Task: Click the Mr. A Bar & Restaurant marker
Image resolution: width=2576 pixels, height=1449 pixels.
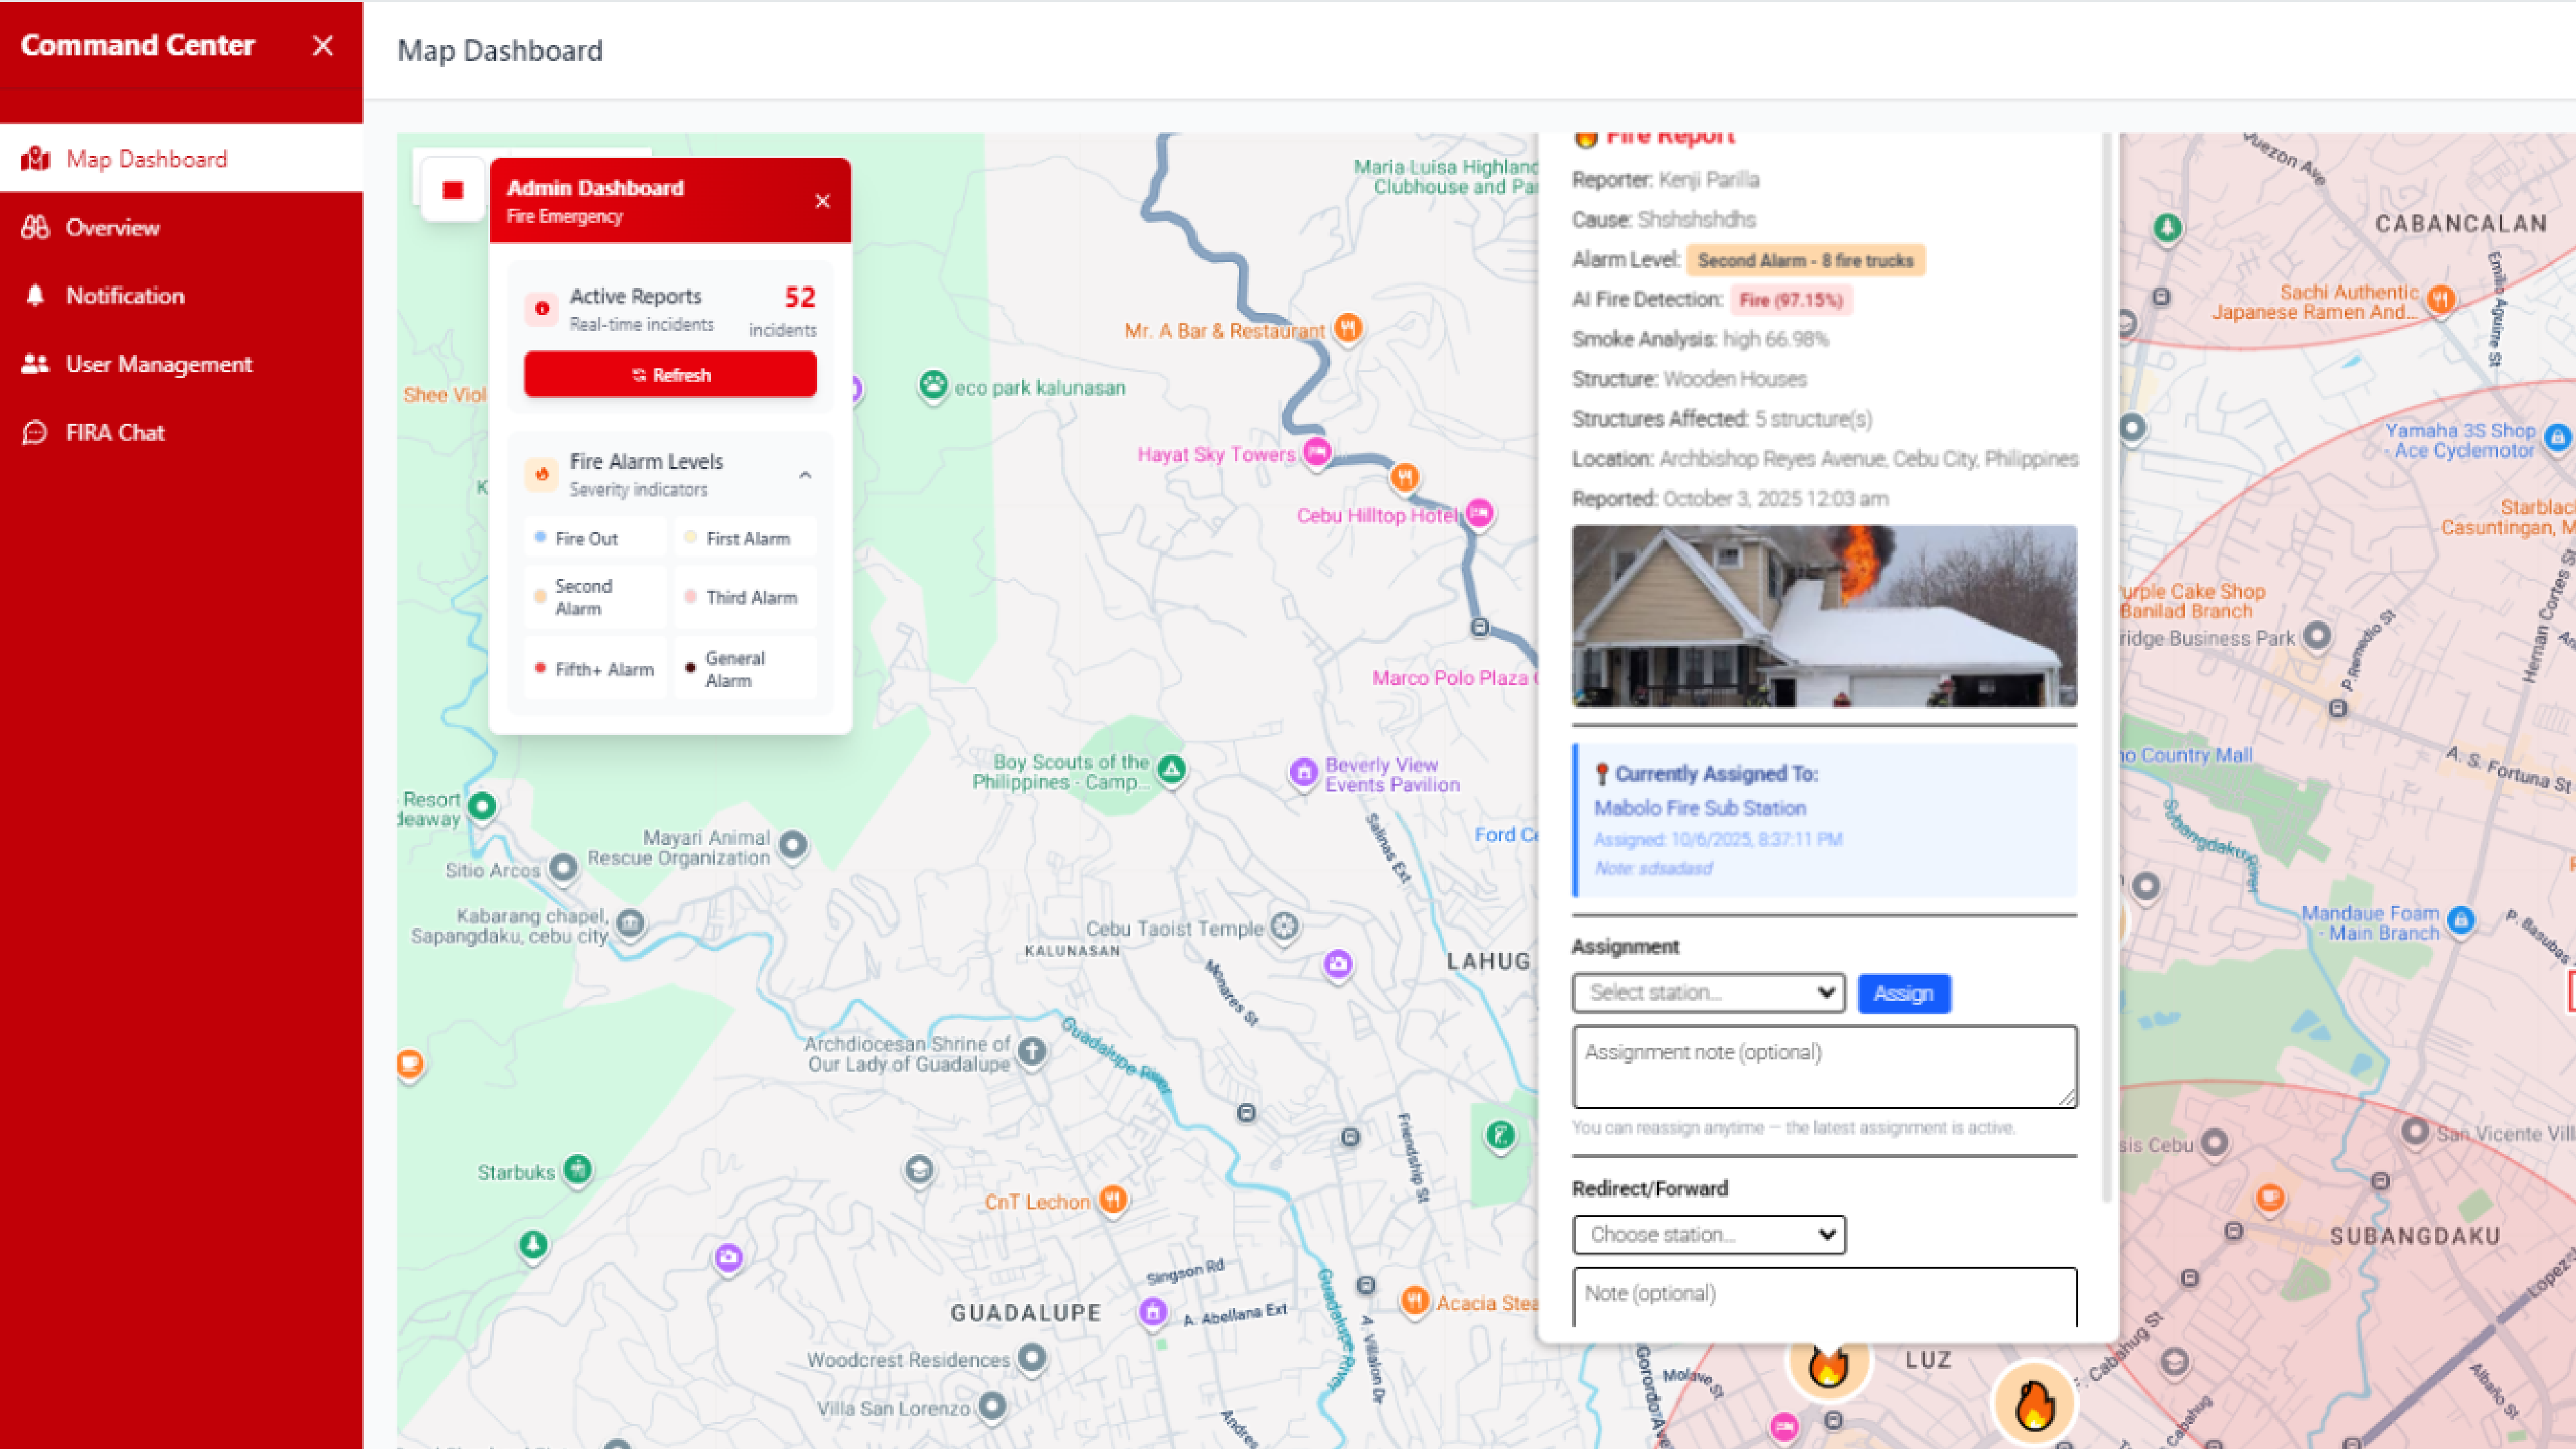Action: click(1348, 328)
